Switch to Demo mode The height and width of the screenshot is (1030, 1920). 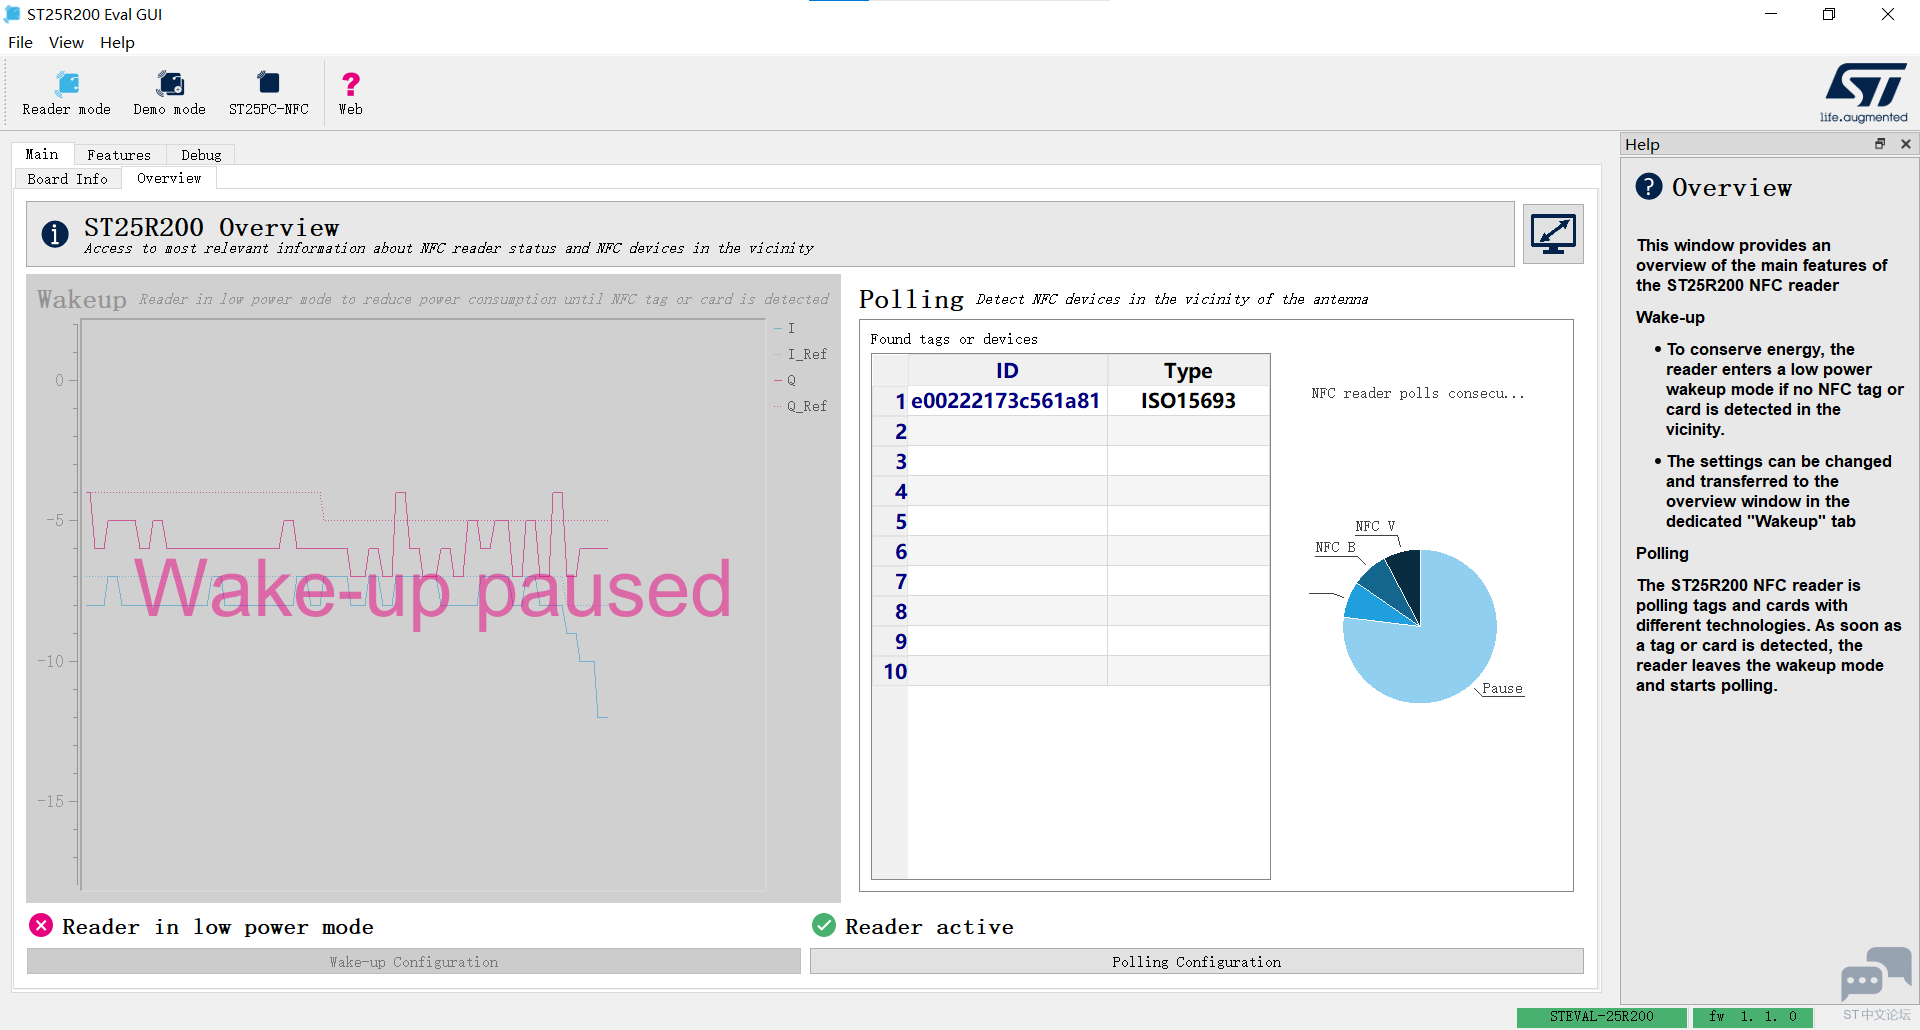[169, 93]
